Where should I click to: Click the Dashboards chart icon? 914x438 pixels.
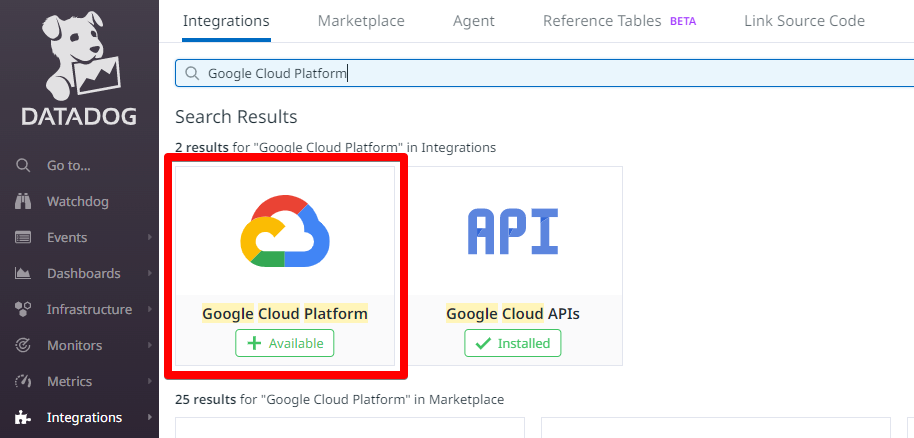point(23,274)
